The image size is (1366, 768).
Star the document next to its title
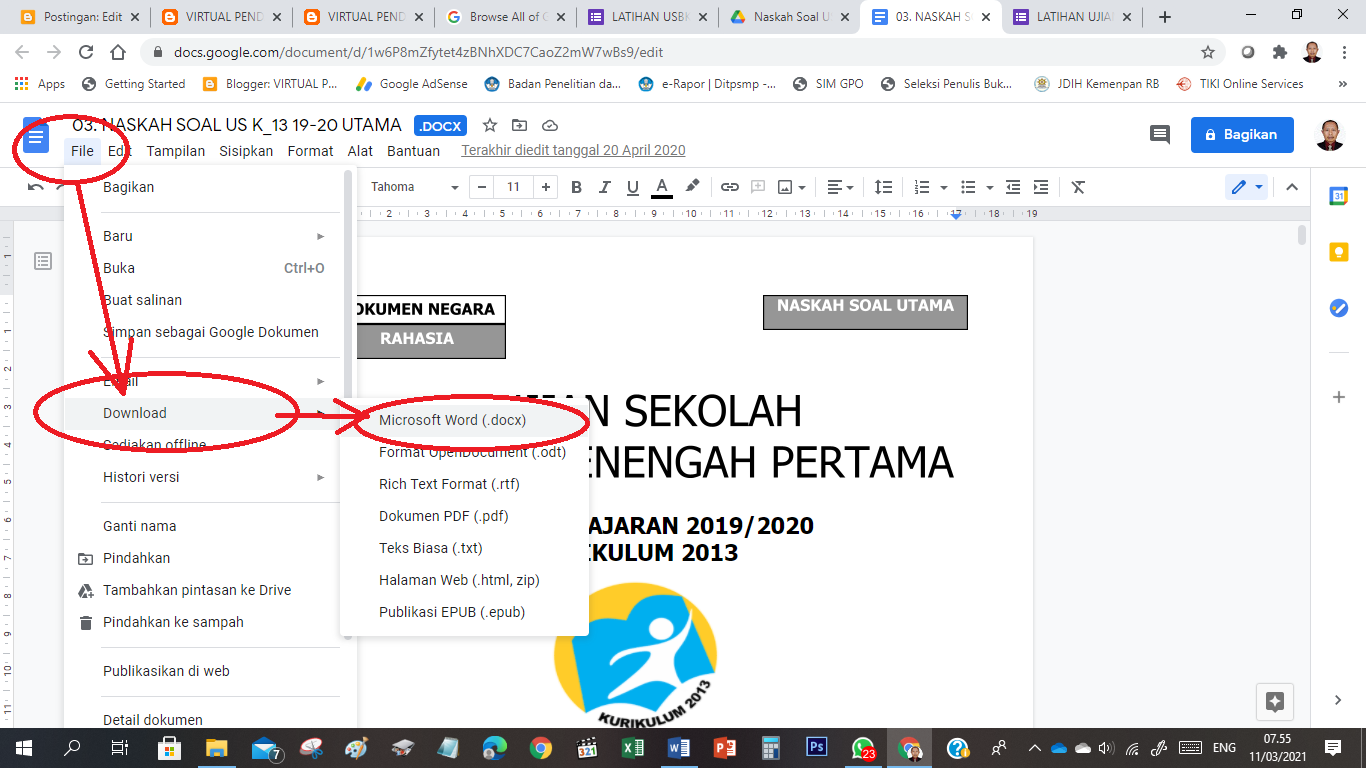489,125
